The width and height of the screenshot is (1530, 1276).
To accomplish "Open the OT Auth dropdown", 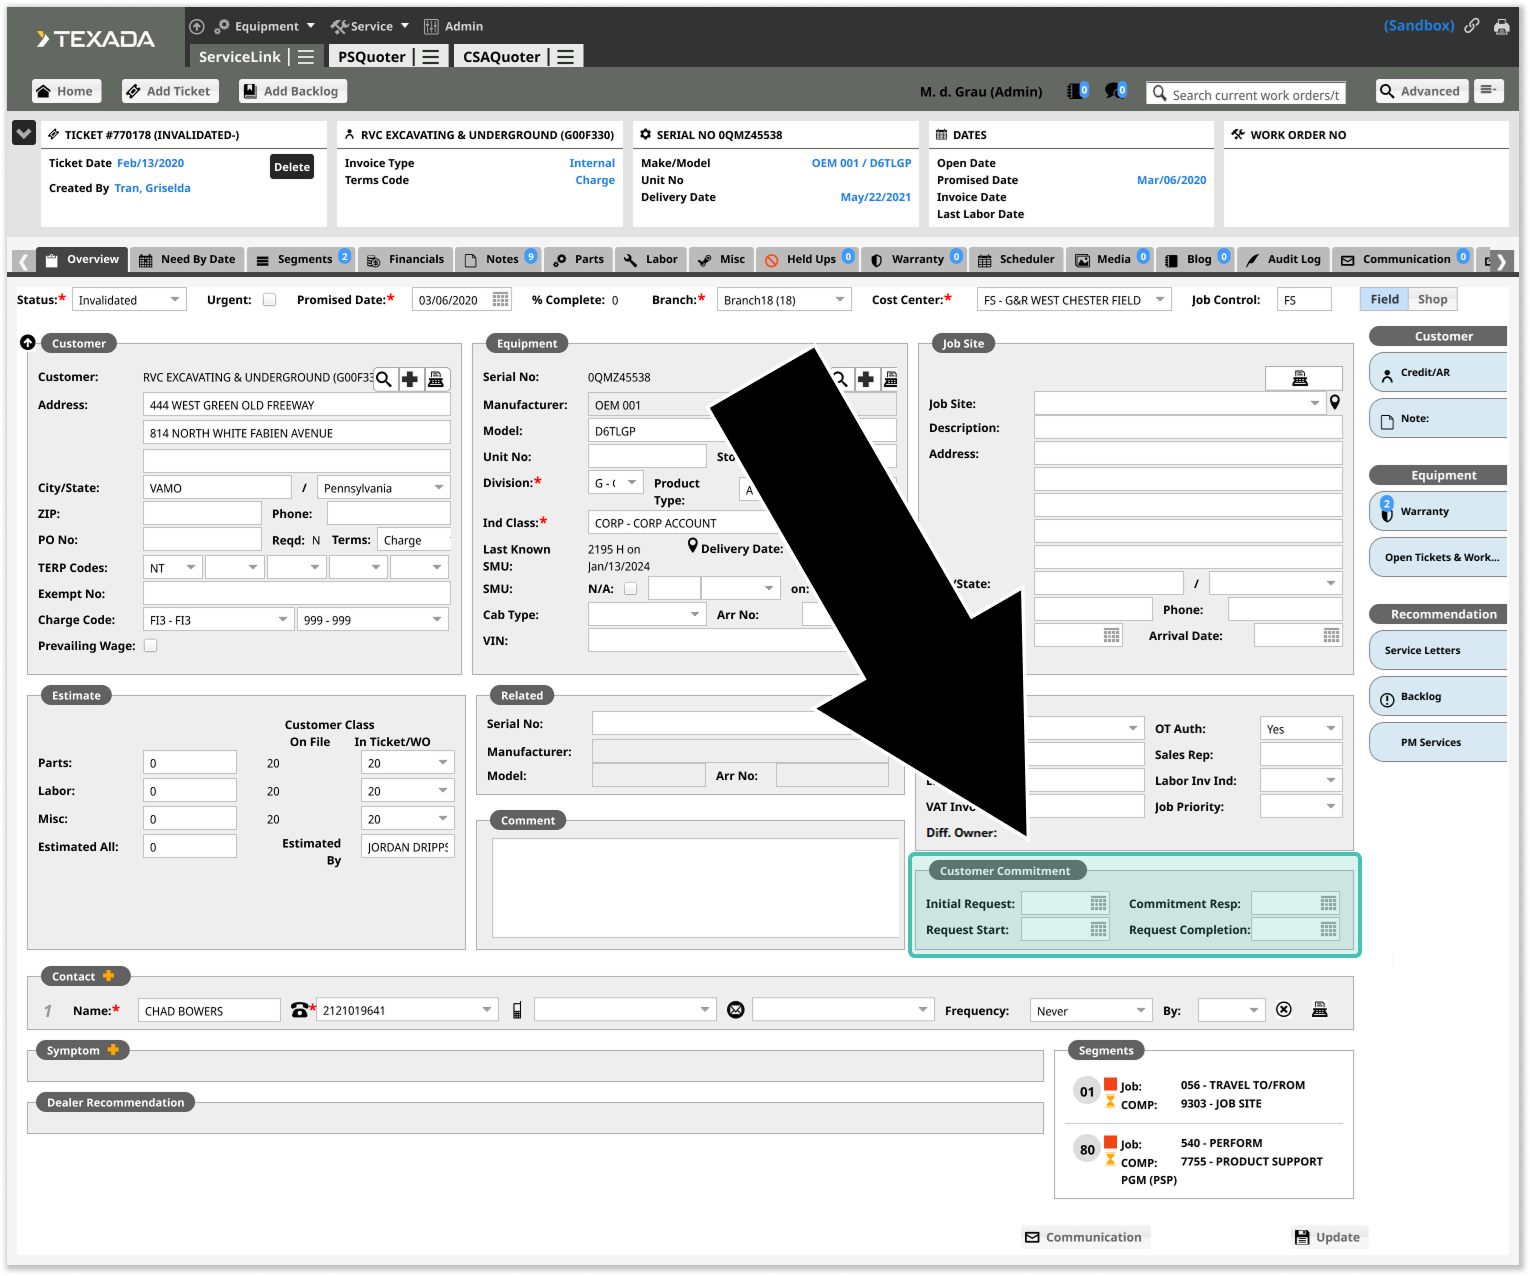I will pos(1300,729).
